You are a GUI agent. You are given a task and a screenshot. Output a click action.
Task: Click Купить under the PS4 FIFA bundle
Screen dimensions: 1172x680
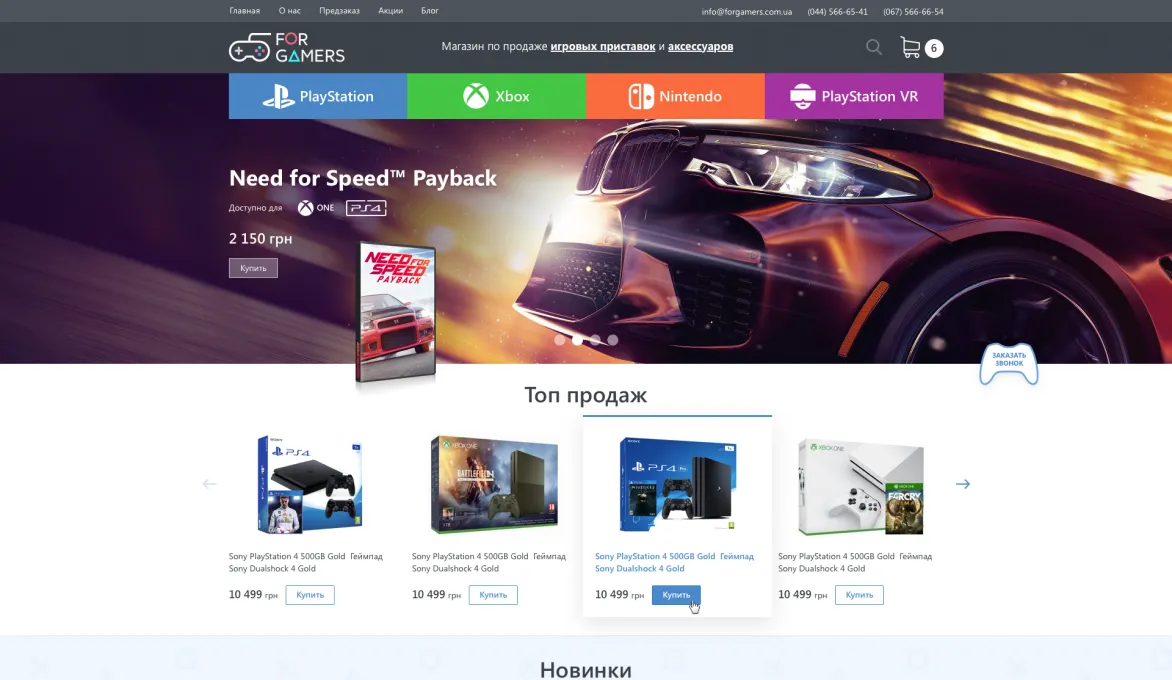pos(310,595)
